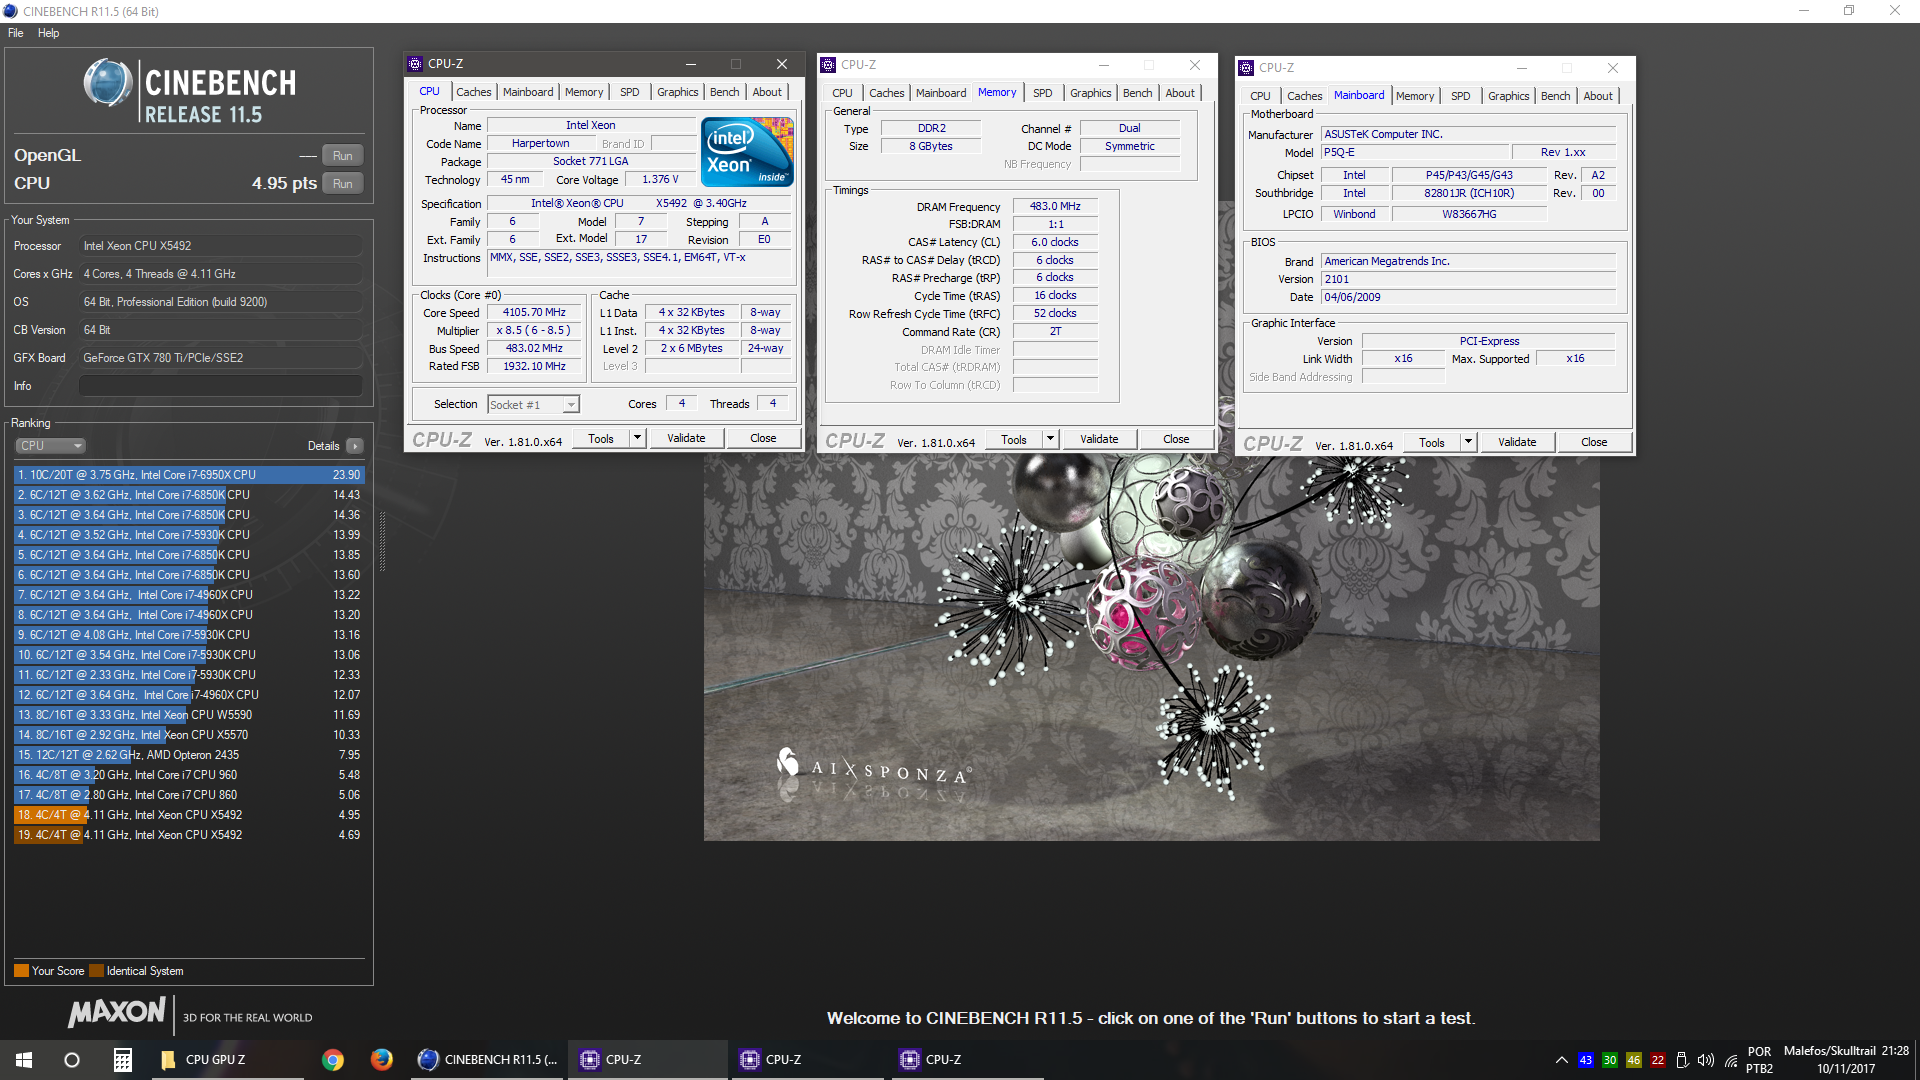This screenshot has width=1920, height=1080.
Task: Click temperature reading 46 tray icon
Action: [1633, 1060]
